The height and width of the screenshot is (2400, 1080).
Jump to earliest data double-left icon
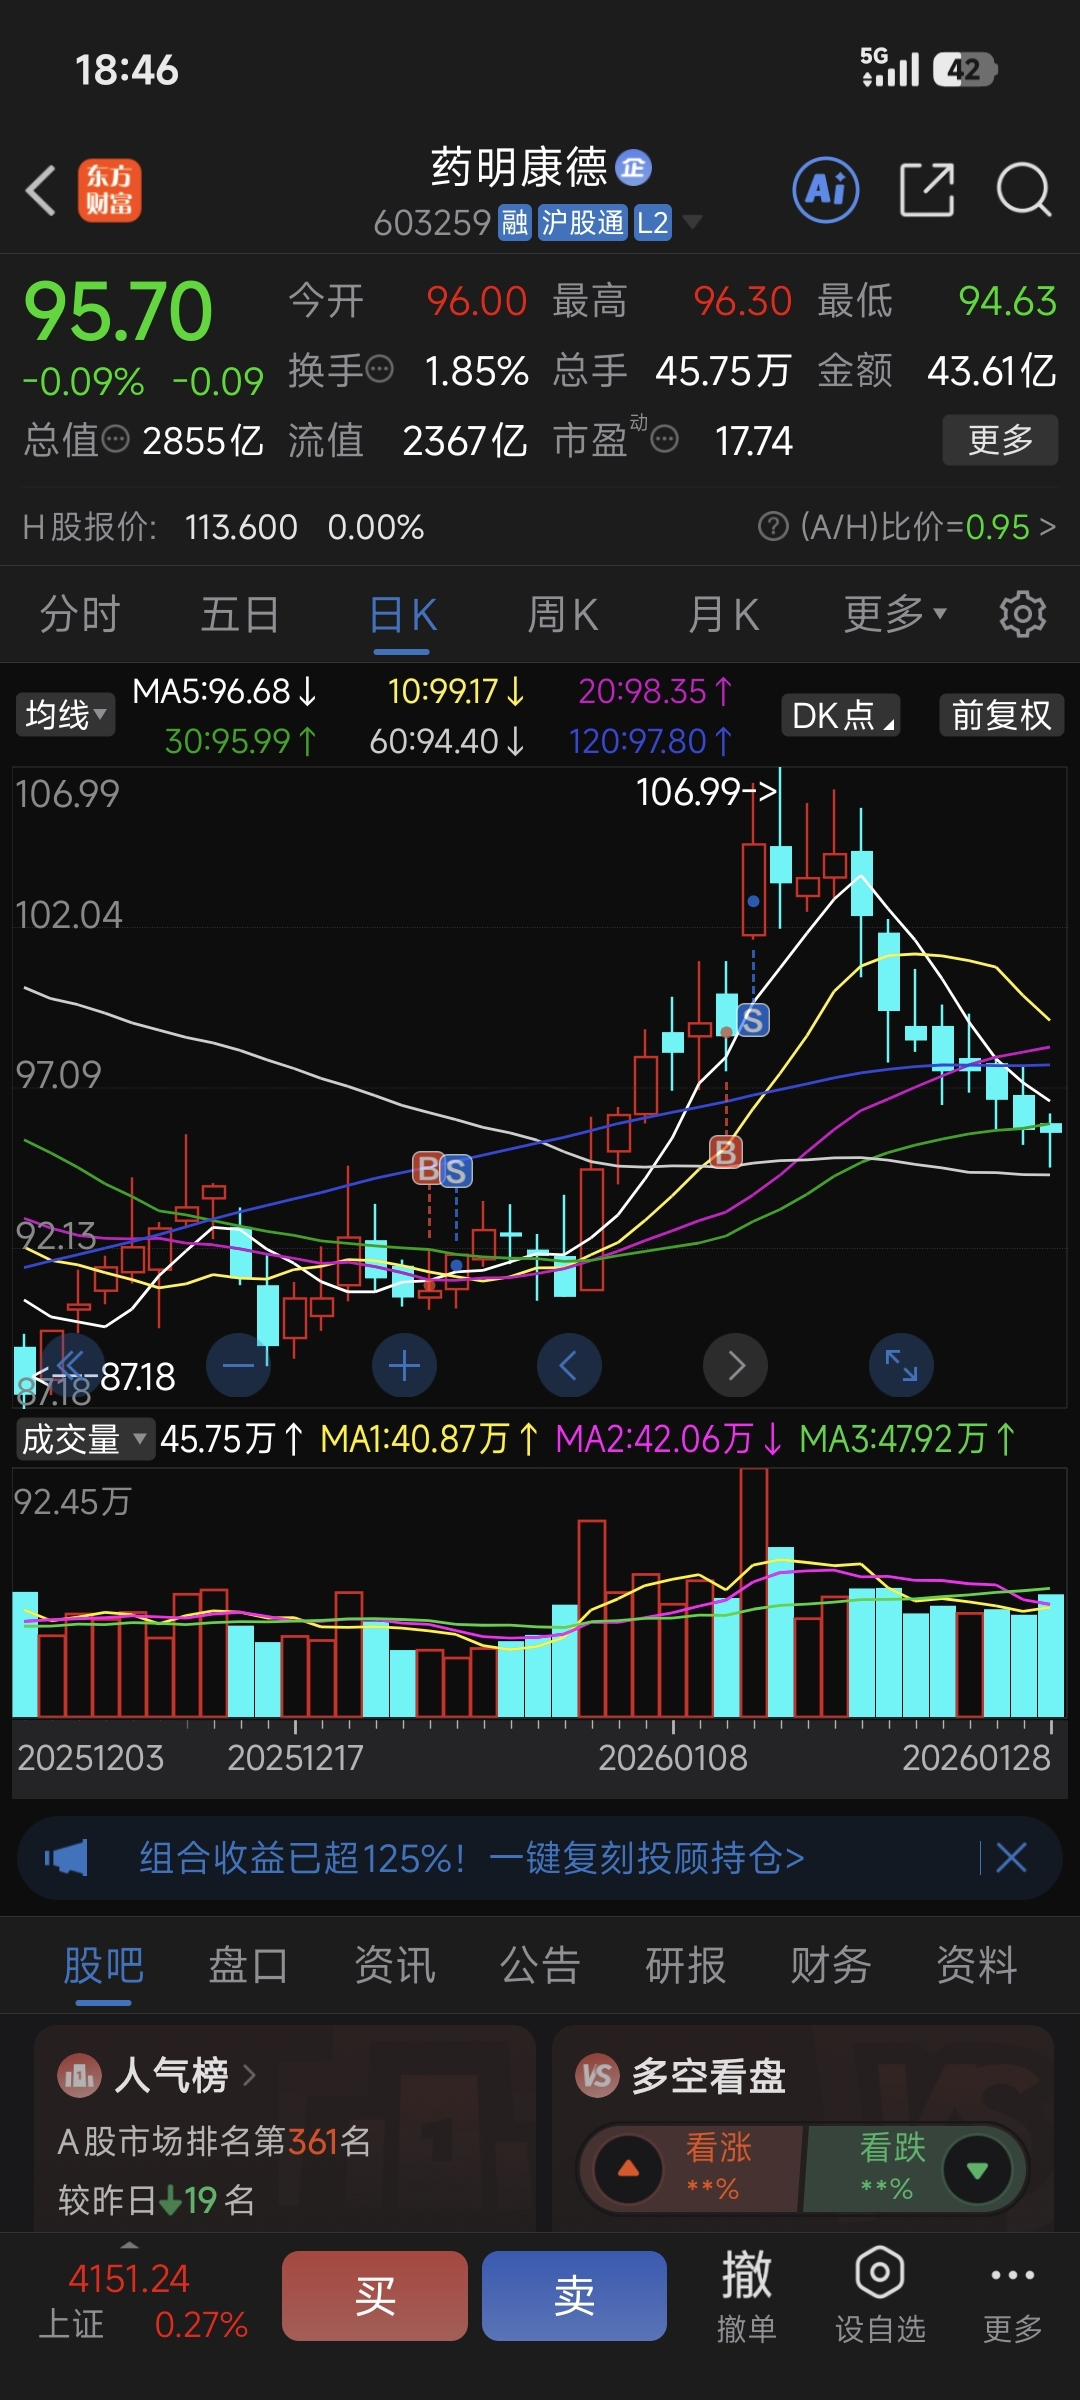72,1365
